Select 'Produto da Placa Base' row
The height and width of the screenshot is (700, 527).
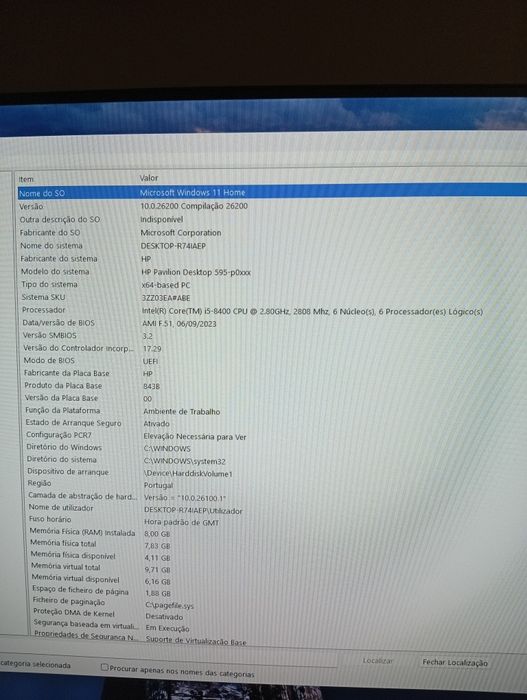pos(63,385)
